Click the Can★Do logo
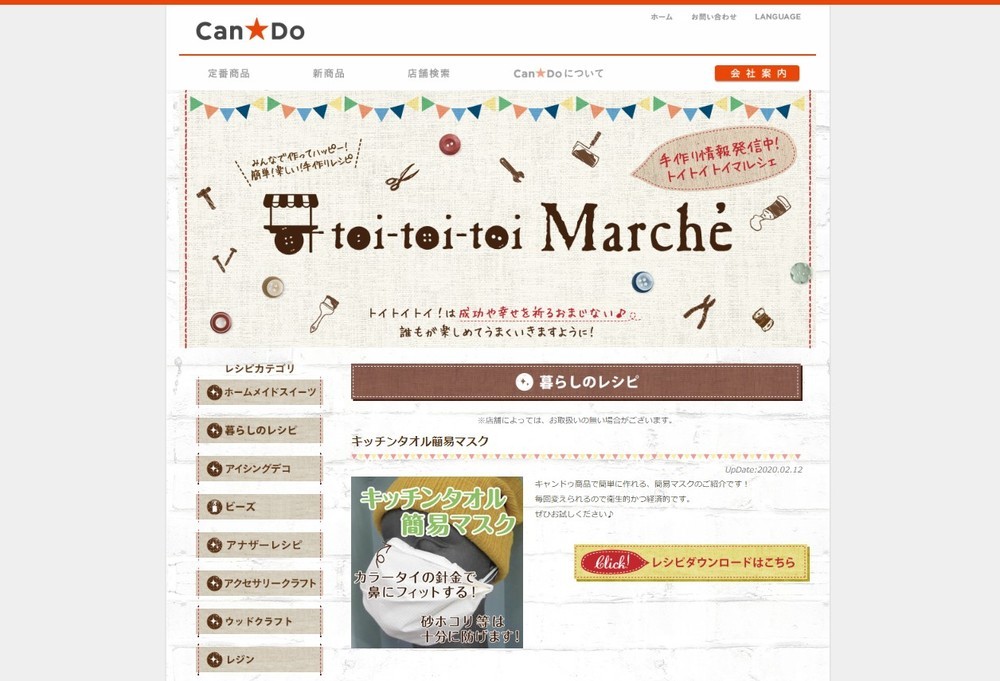The width and height of the screenshot is (1000, 681). pyautogui.click(x=250, y=30)
